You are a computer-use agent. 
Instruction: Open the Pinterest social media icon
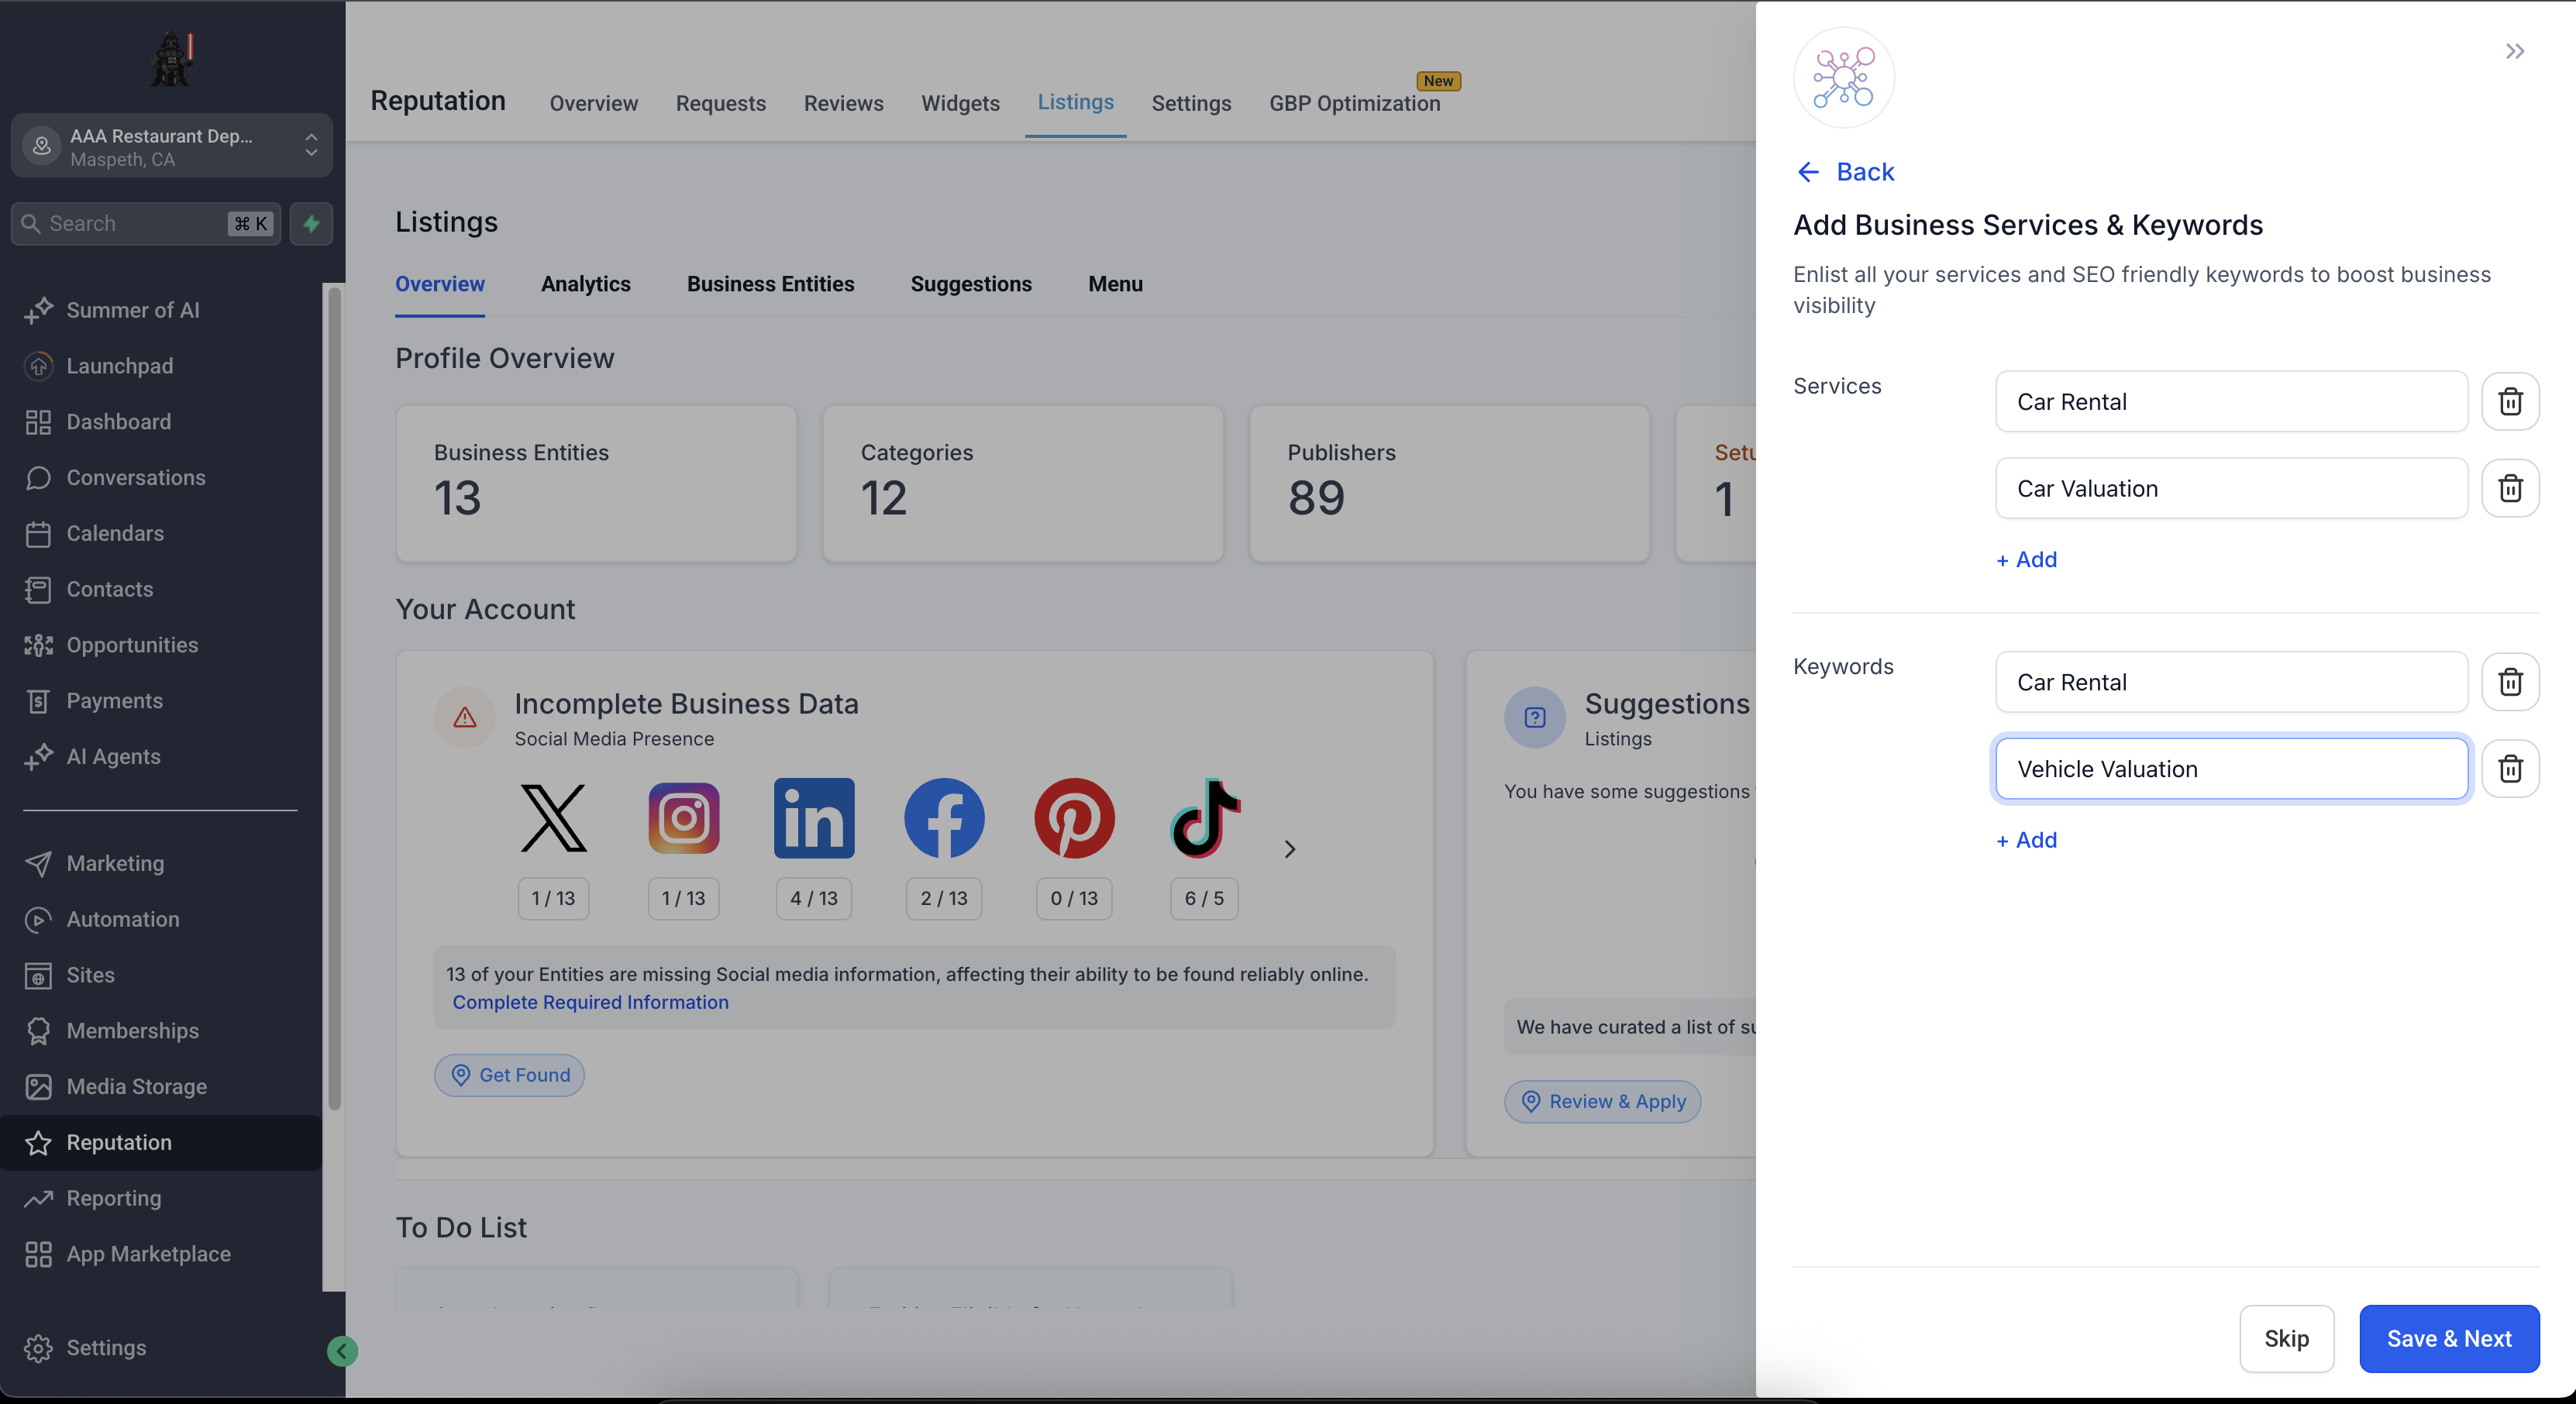click(x=1074, y=818)
